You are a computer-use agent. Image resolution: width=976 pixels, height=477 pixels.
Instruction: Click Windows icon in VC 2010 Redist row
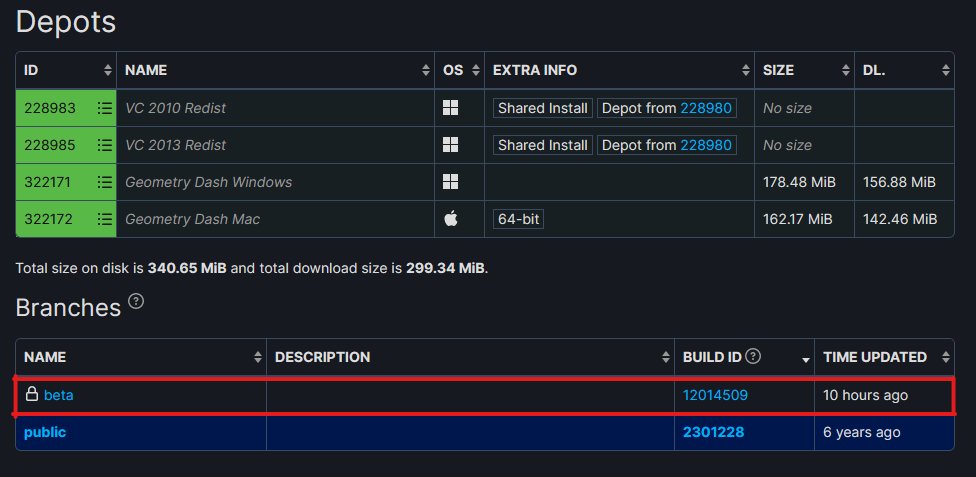451,108
